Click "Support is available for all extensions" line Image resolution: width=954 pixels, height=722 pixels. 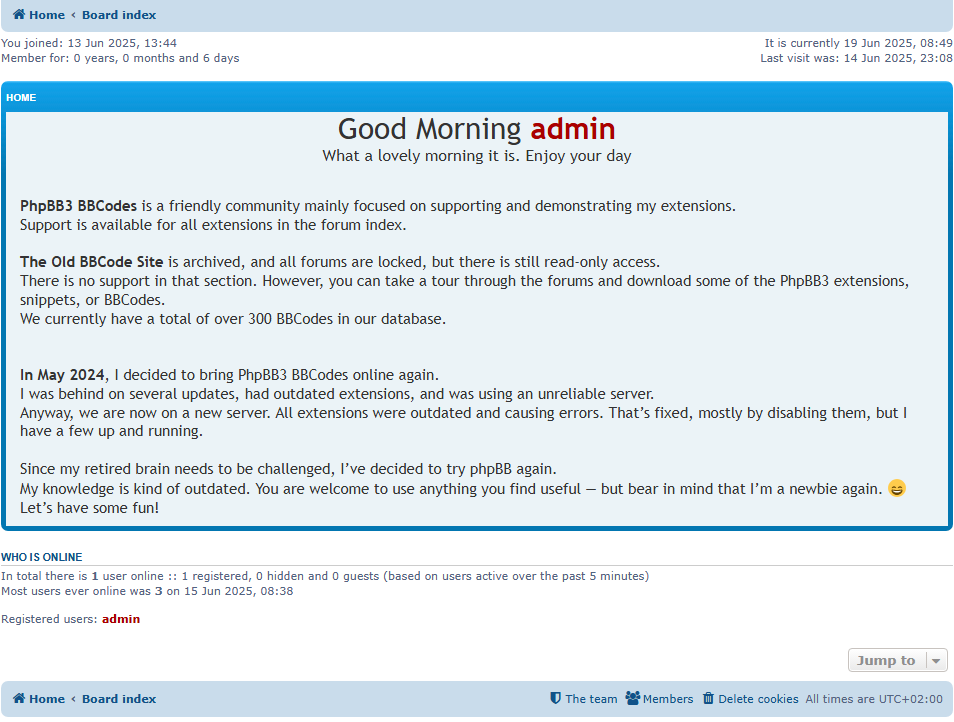point(213,225)
